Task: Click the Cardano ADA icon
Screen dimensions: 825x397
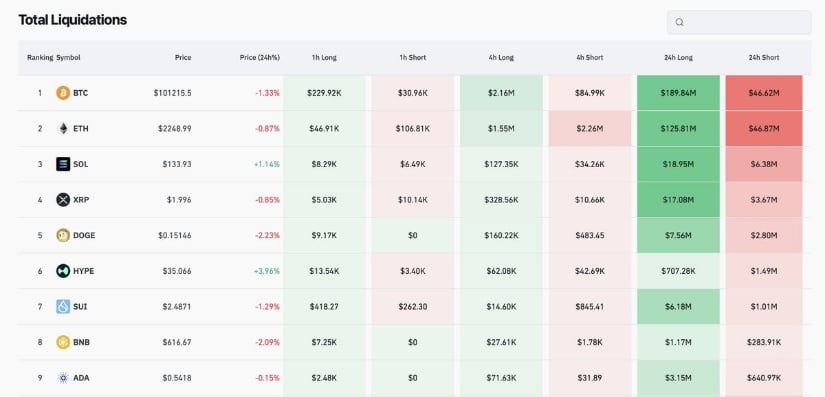Action: coord(63,378)
